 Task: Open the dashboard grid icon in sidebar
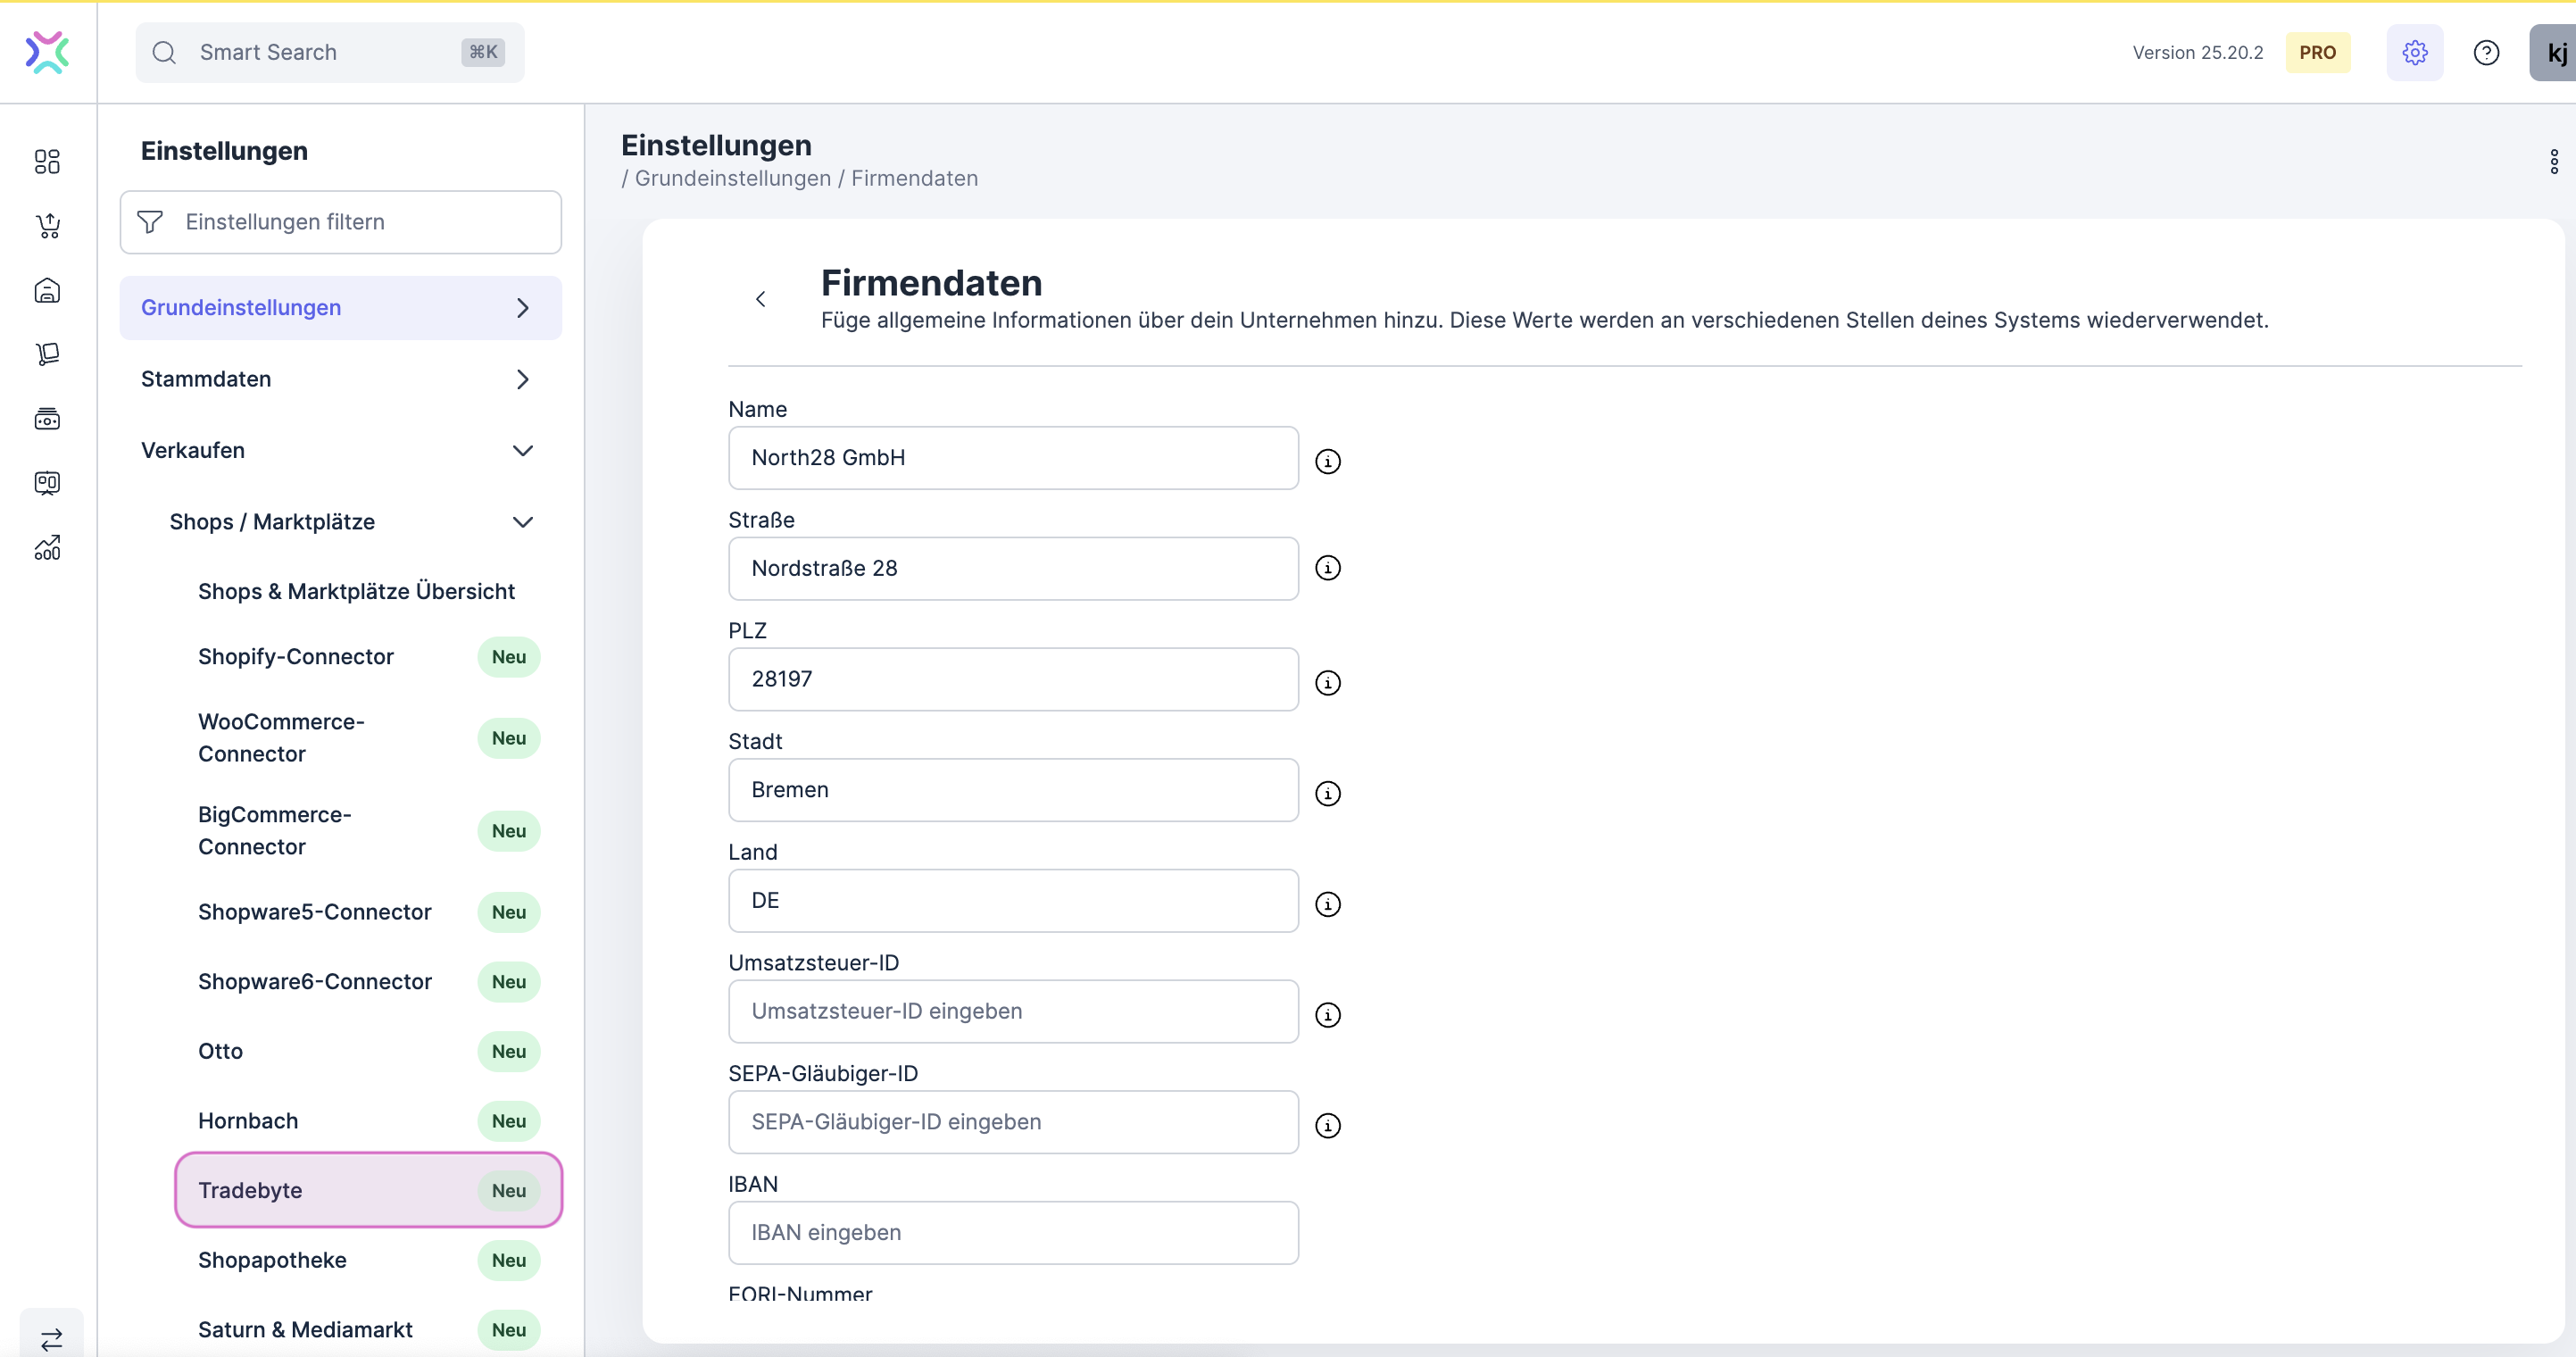click(47, 161)
